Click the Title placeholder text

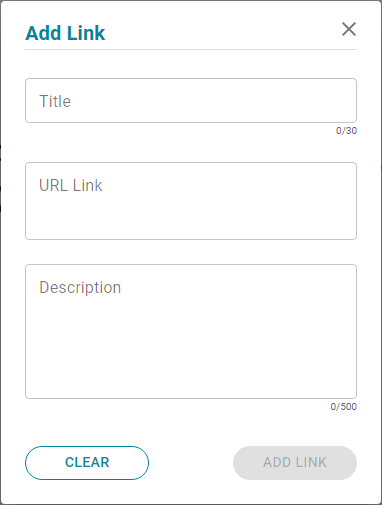tap(55, 101)
